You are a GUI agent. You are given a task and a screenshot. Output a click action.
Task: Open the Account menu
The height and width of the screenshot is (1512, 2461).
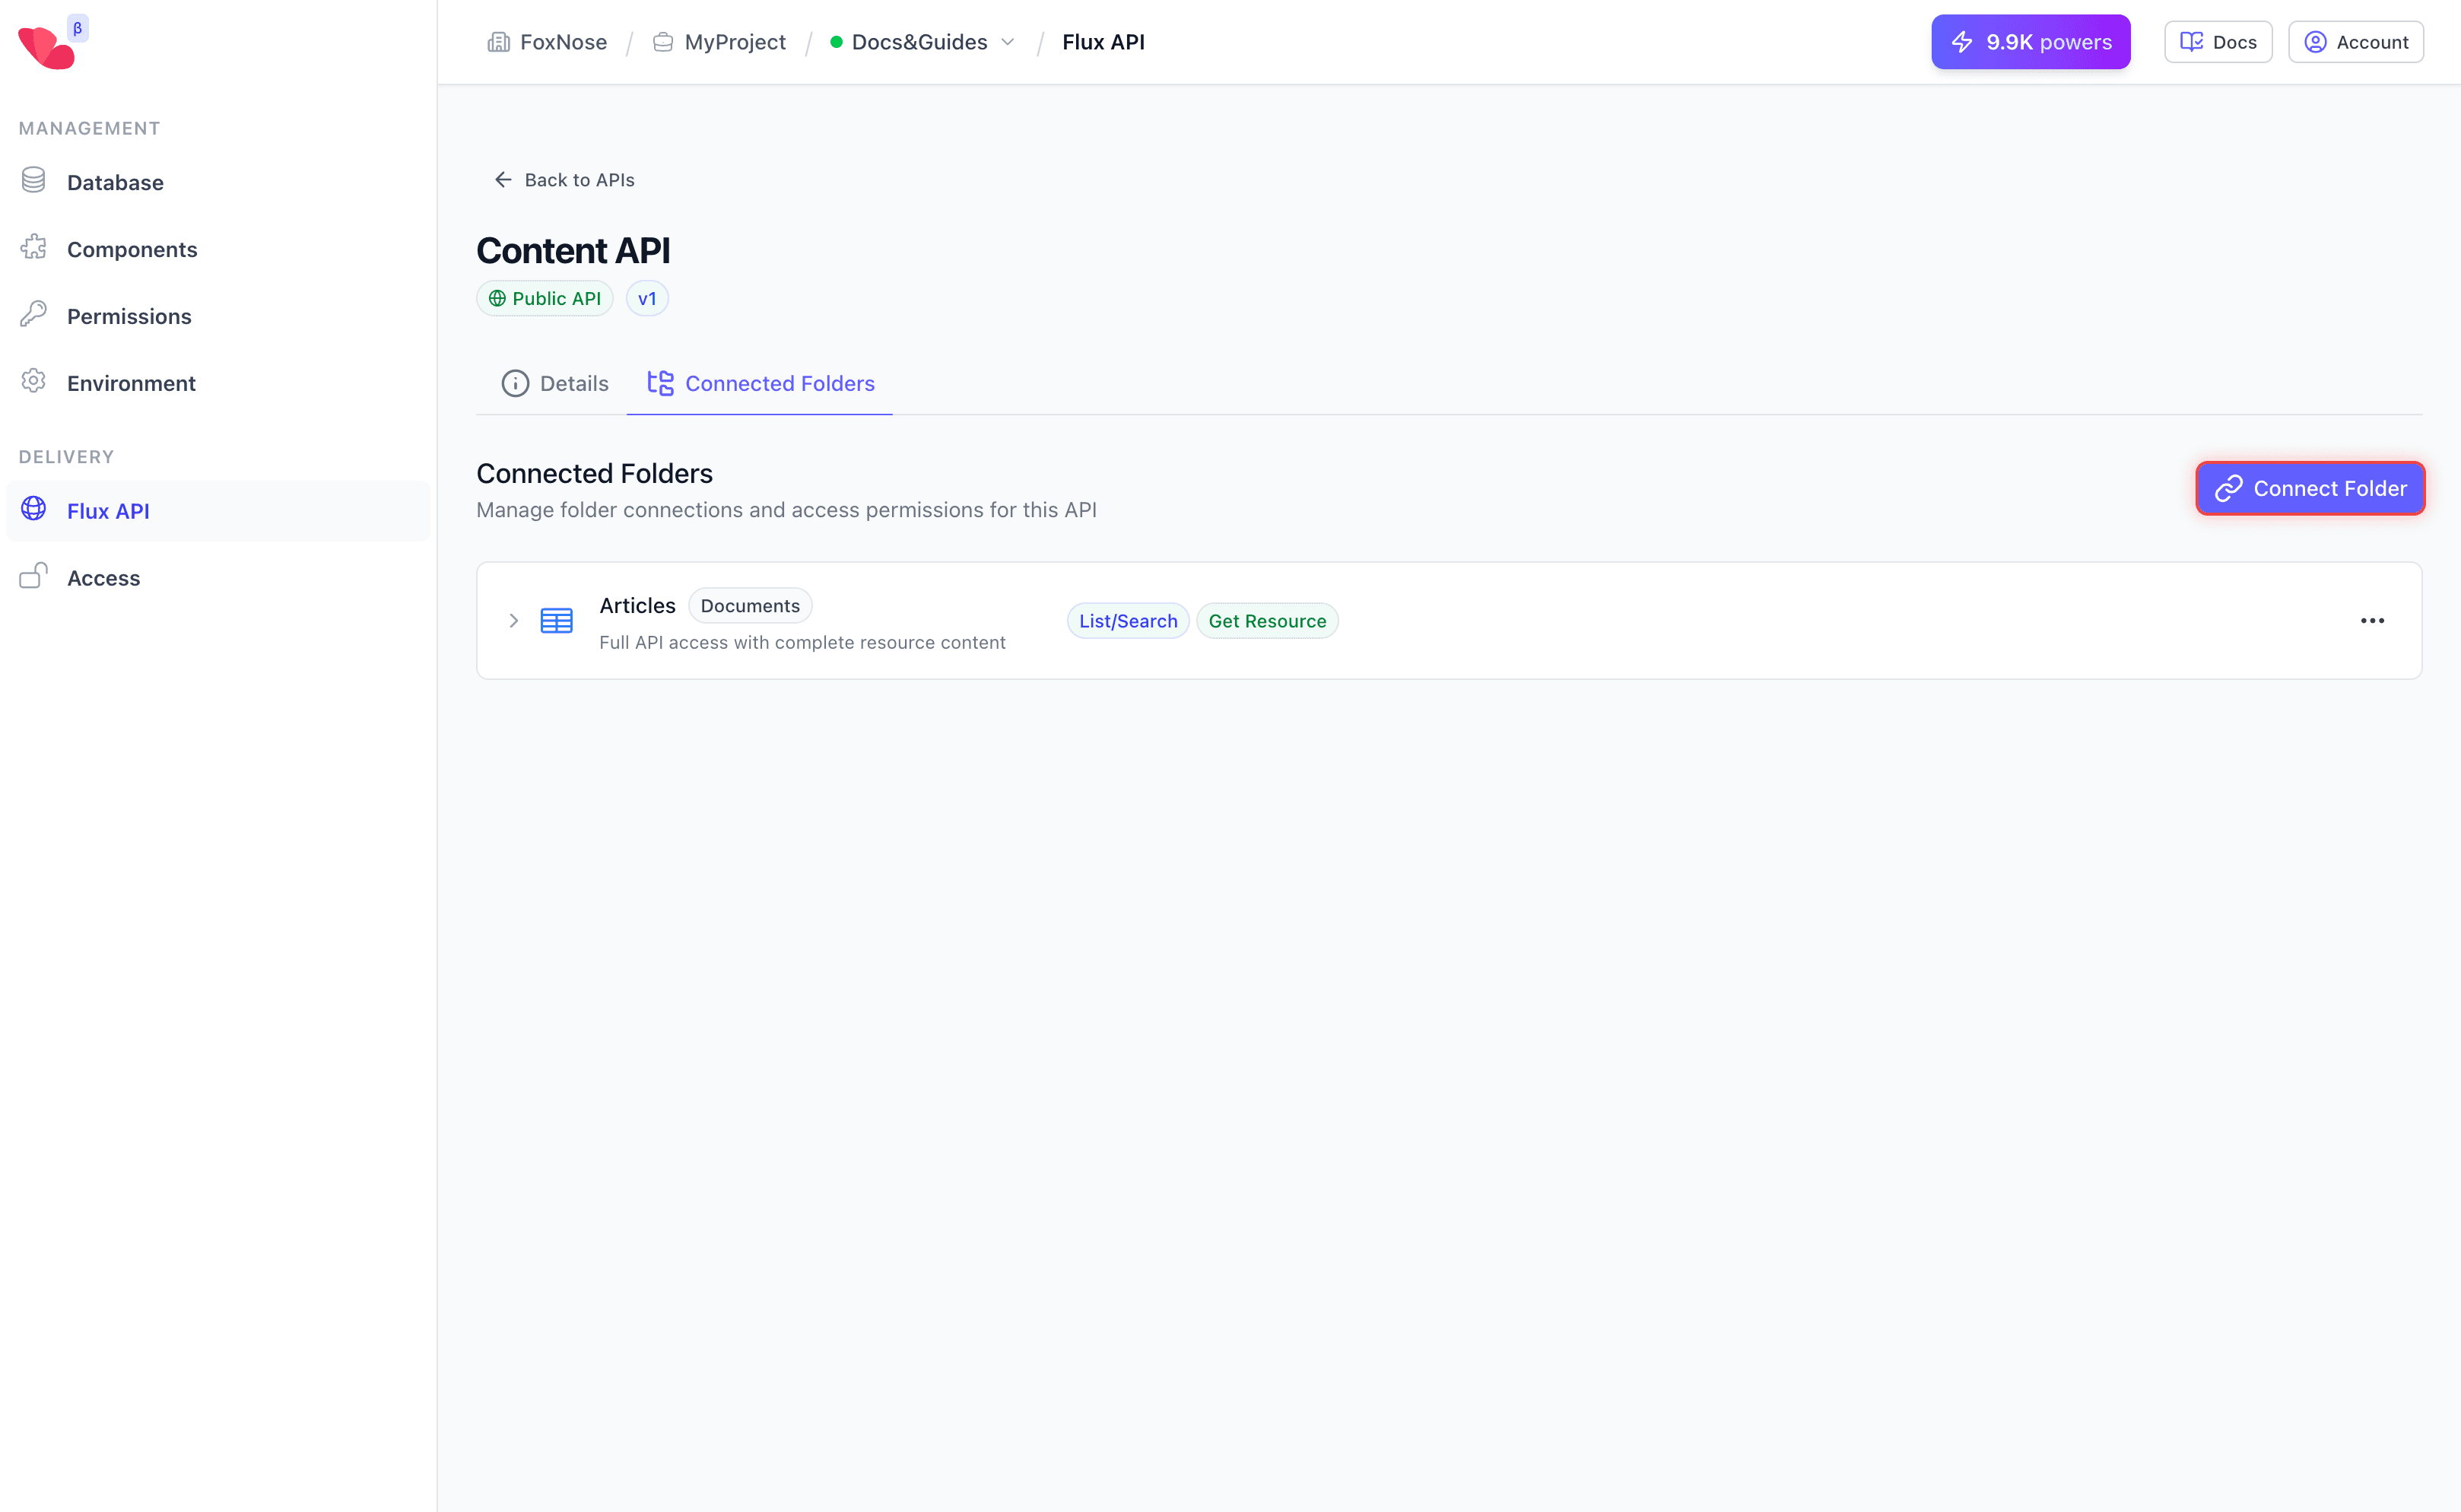(x=2355, y=42)
